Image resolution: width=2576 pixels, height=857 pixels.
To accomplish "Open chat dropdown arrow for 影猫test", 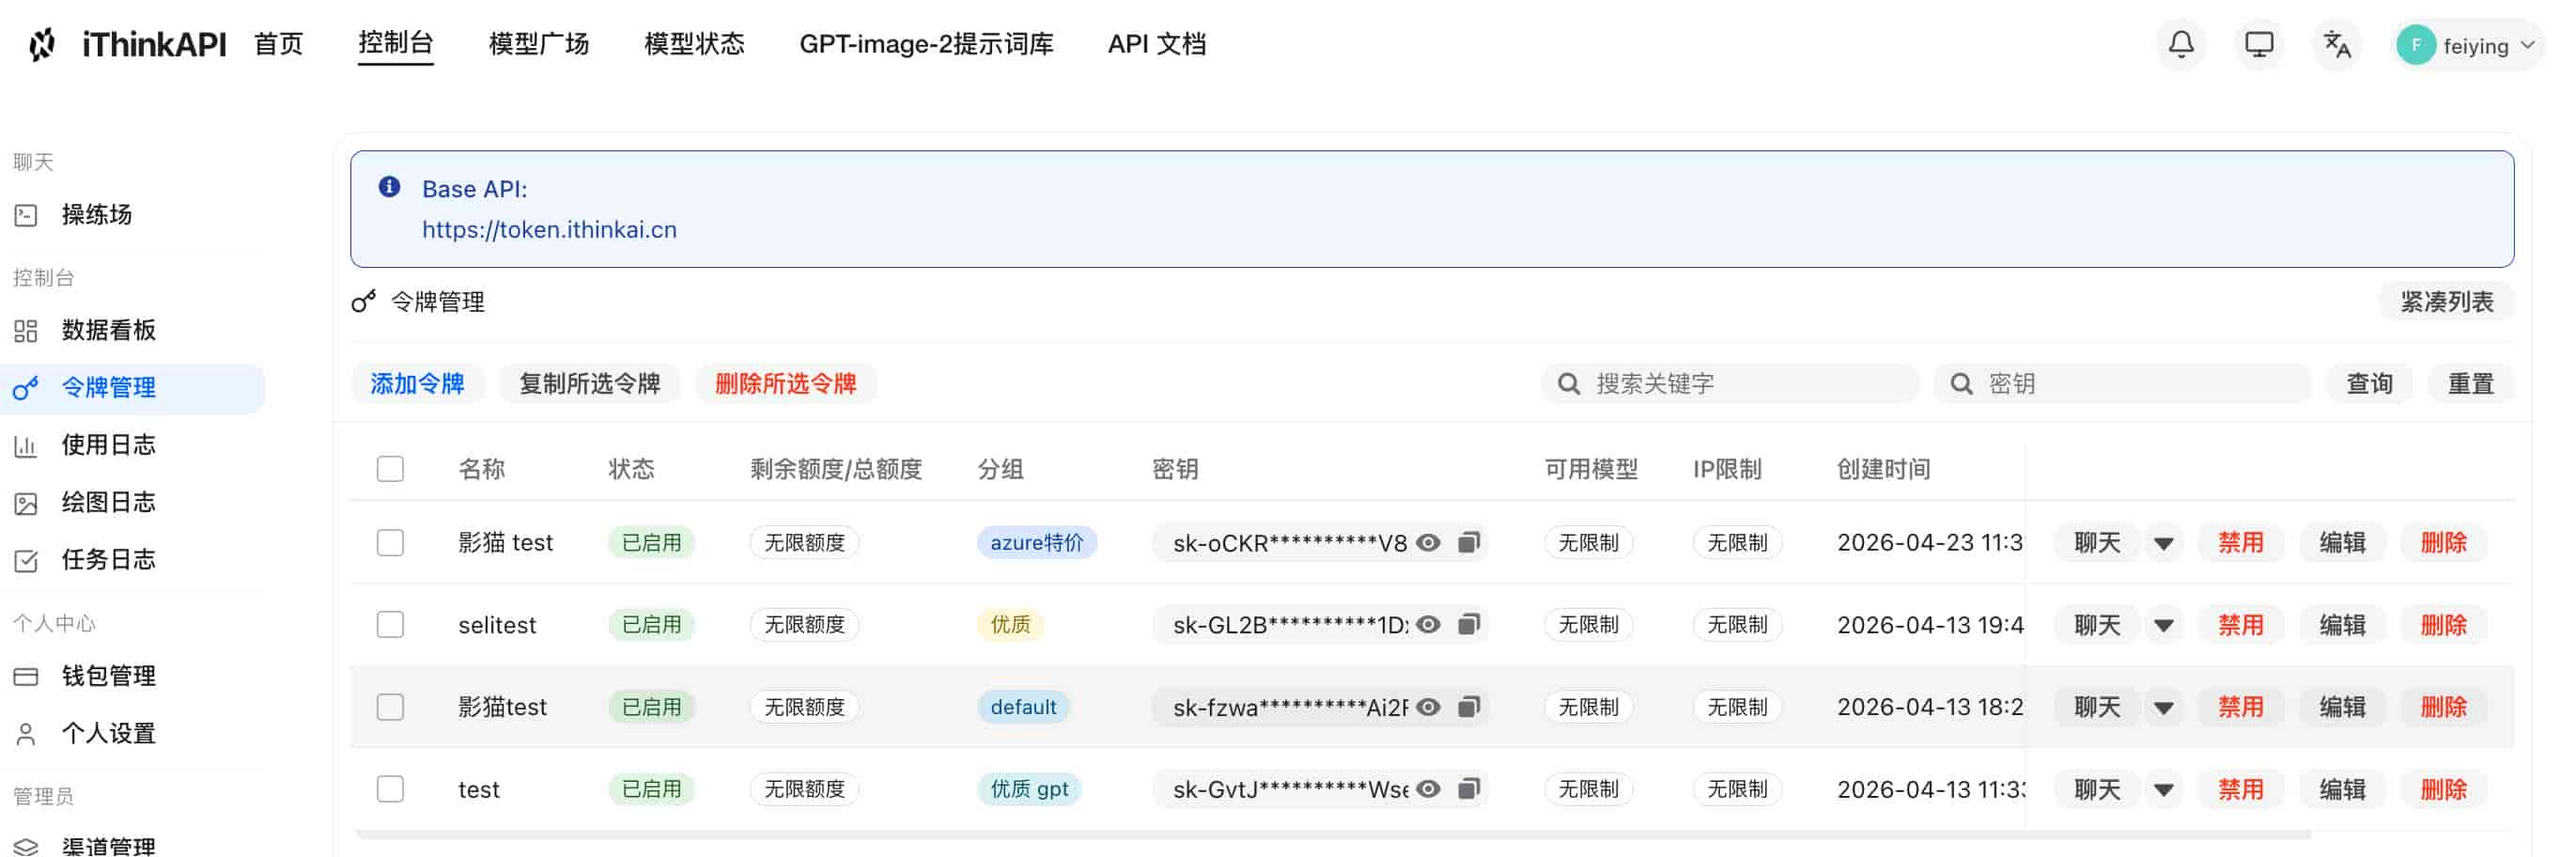I will click(x=2164, y=708).
